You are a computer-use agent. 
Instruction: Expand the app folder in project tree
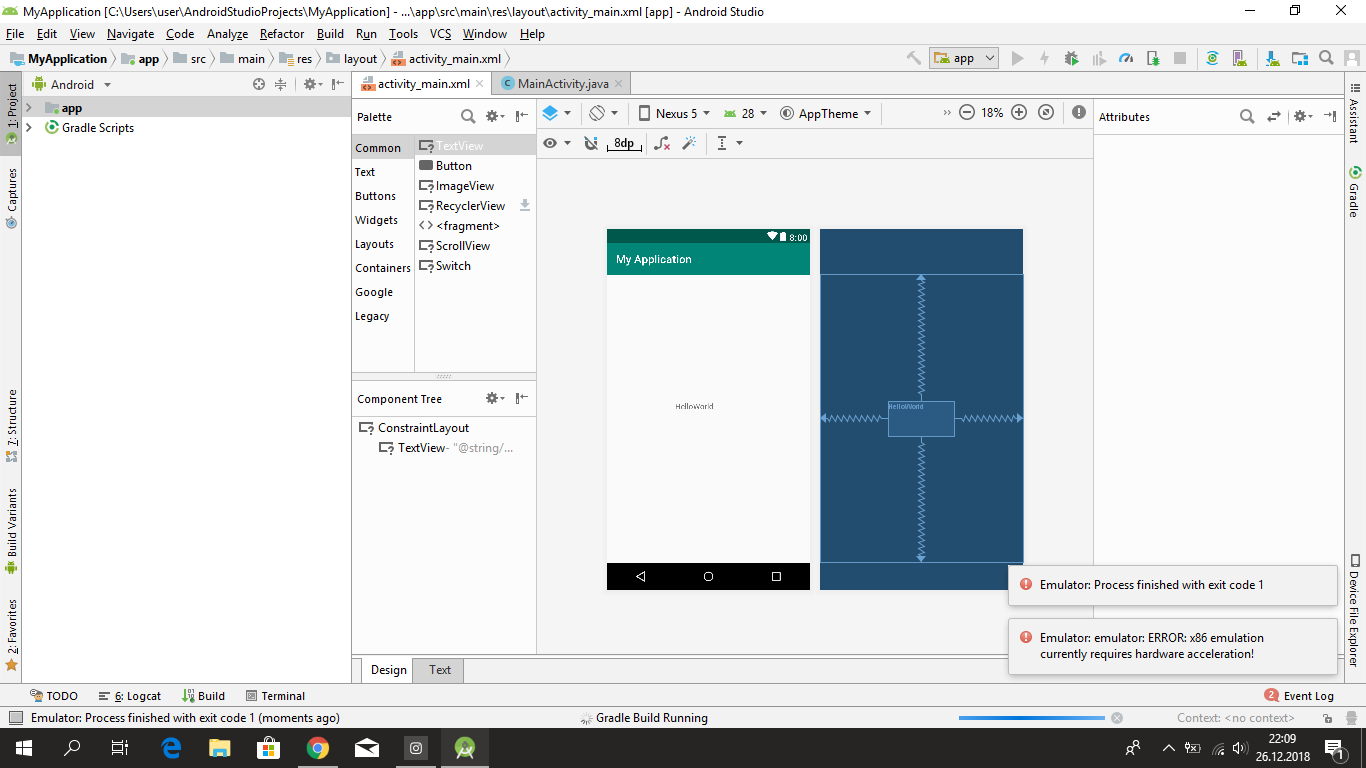pyautogui.click(x=28, y=108)
